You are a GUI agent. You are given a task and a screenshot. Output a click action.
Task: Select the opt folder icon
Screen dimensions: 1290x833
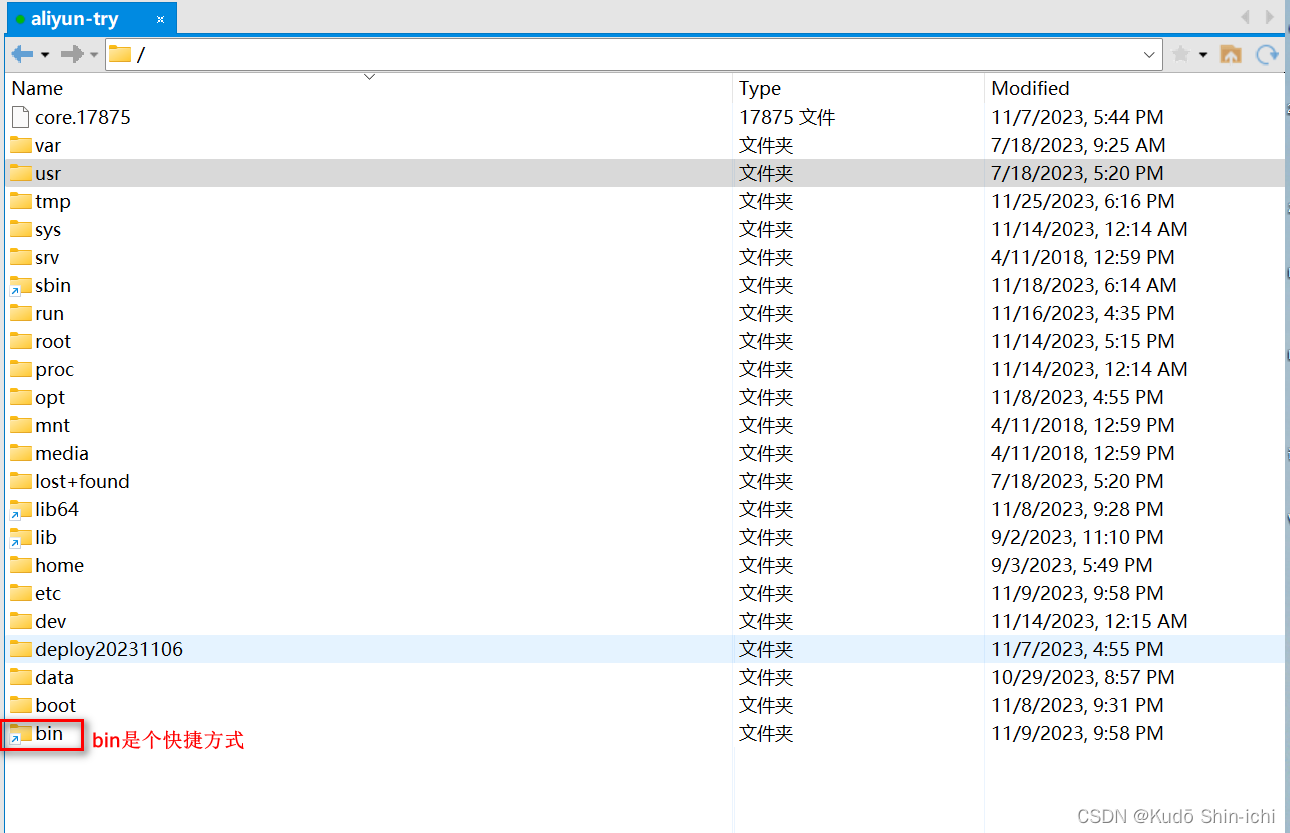click(21, 397)
